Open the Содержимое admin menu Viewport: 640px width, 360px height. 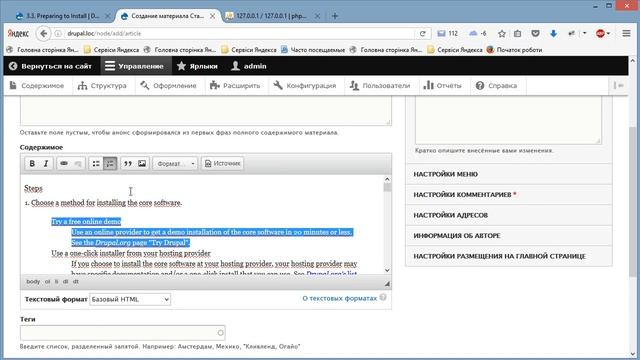click(37, 86)
